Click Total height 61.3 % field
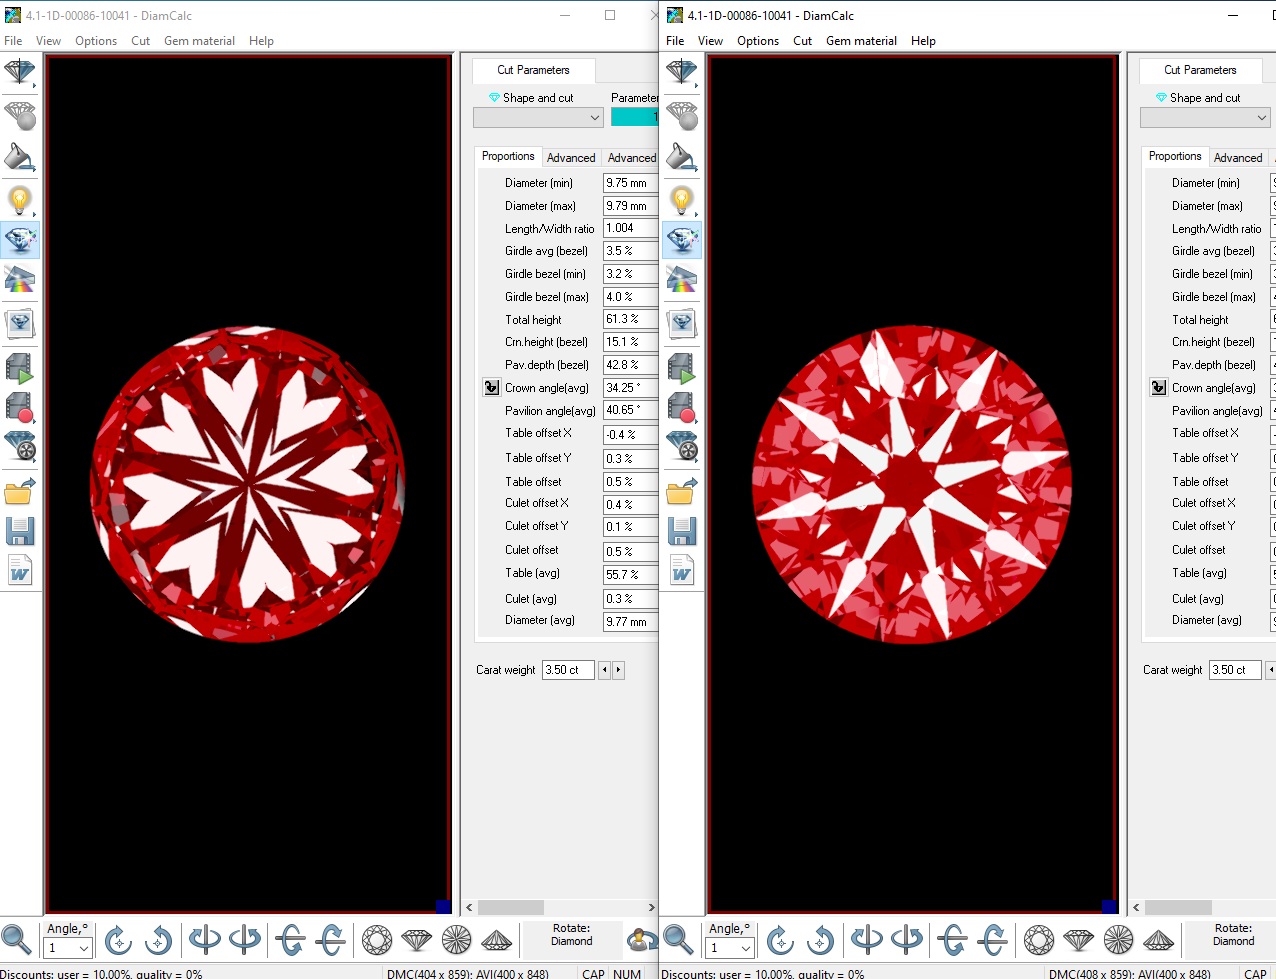The height and width of the screenshot is (979, 1276). pyautogui.click(x=630, y=319)
